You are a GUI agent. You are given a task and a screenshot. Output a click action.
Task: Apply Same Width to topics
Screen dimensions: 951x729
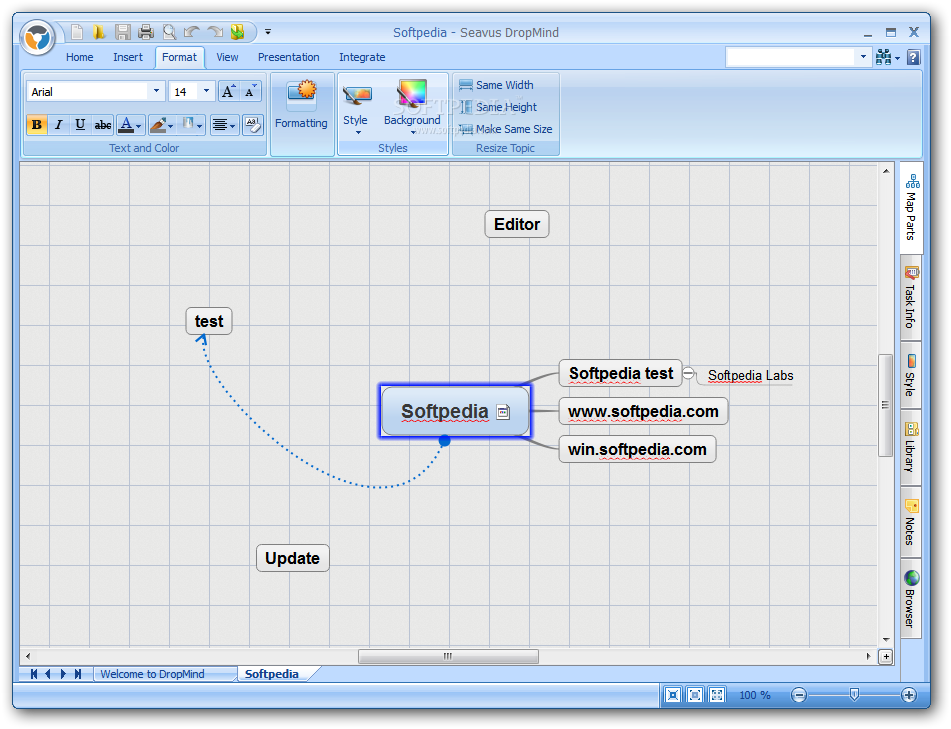click(496, 85)
